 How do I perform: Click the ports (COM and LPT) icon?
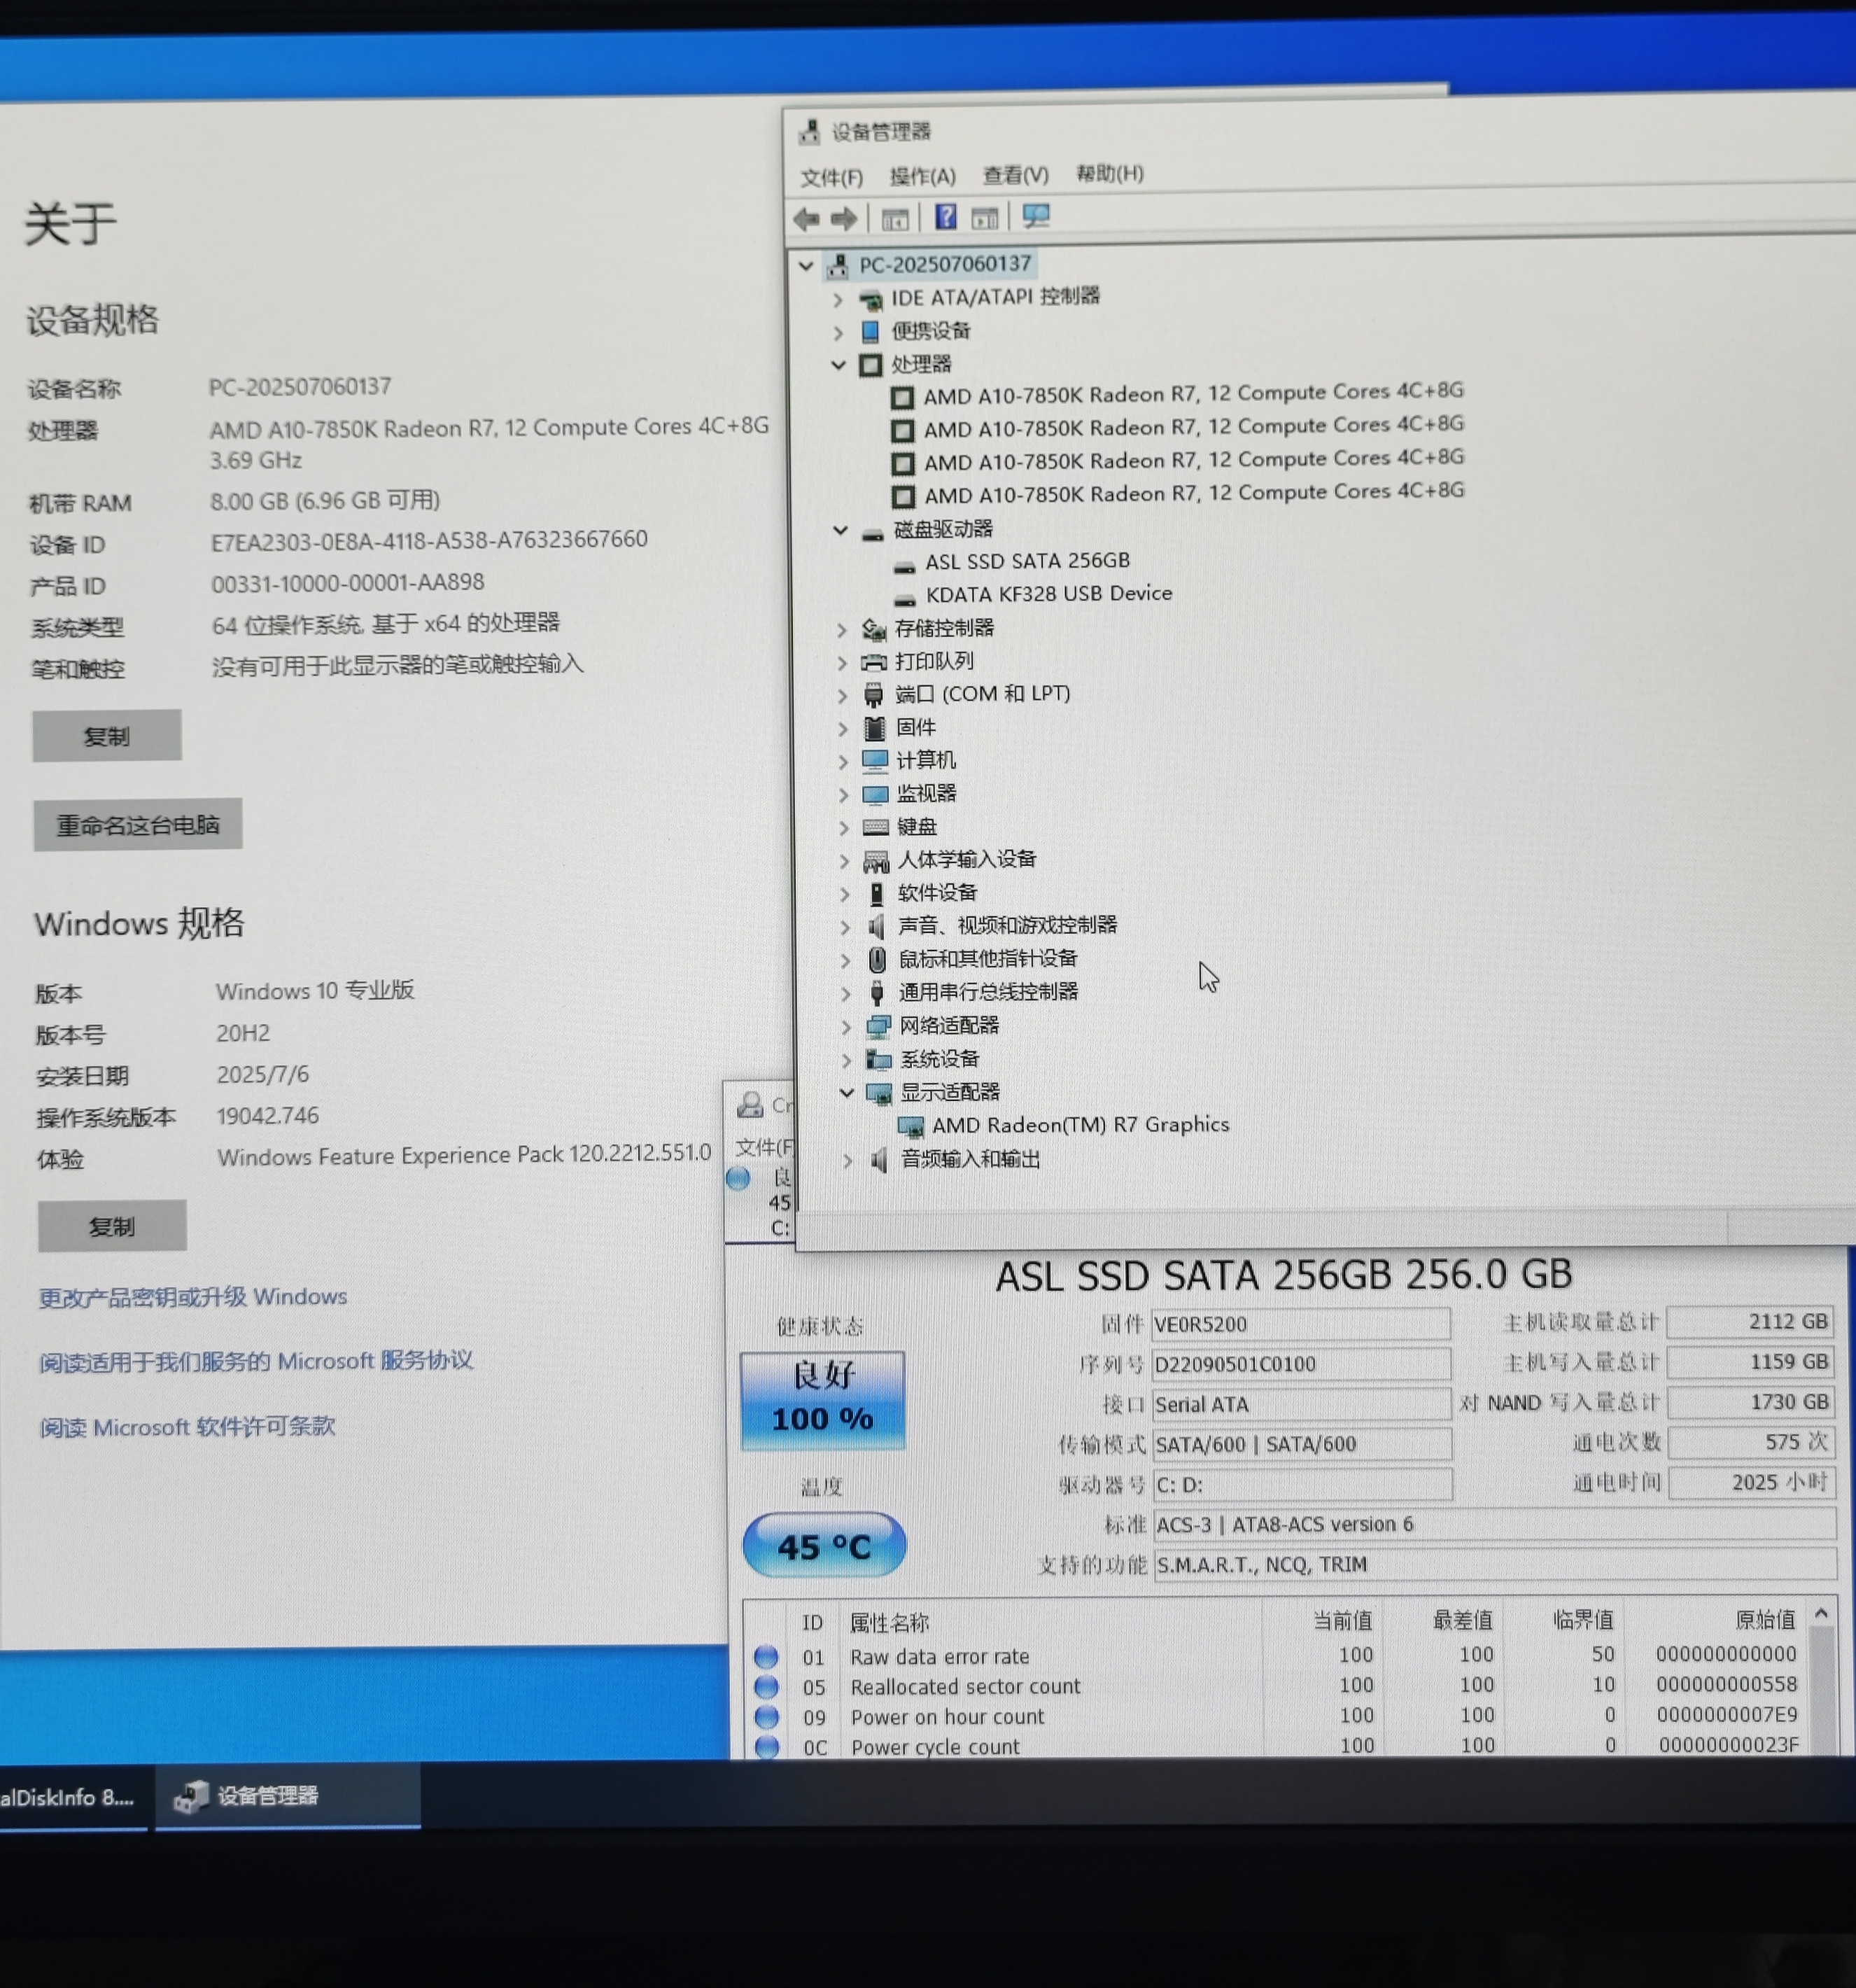point(874,695)
